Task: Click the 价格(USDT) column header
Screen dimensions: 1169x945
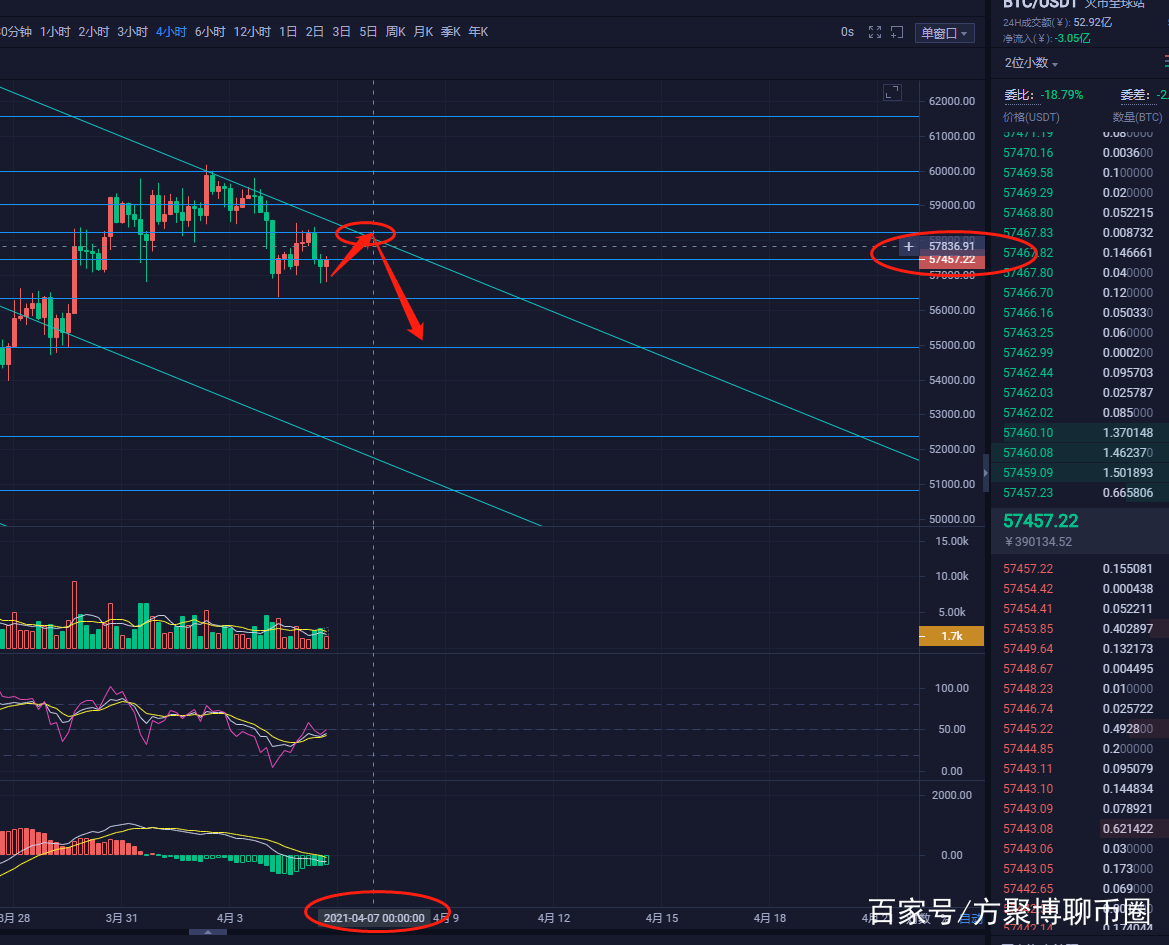Action: [x=1031, y=117]
